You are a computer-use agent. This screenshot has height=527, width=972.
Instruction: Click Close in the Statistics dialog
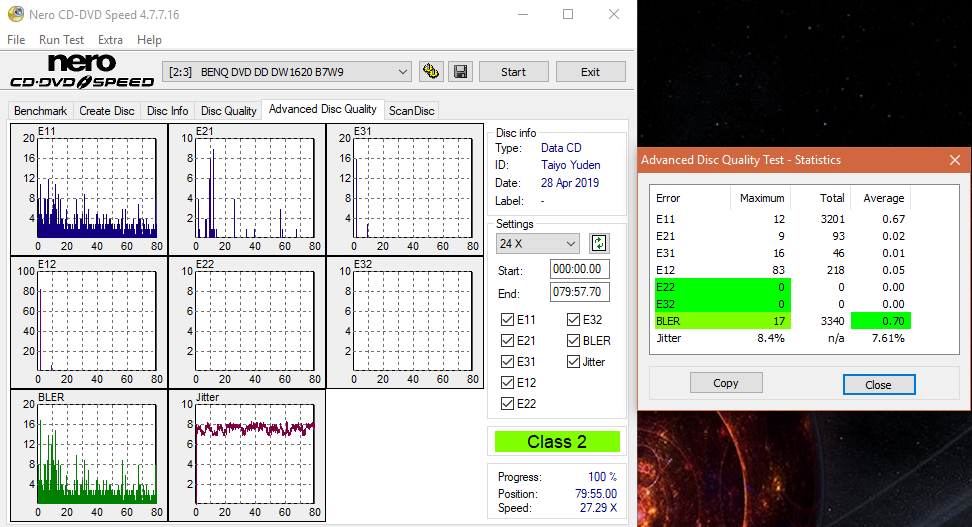pyautogui.click(x=878, y=384)
